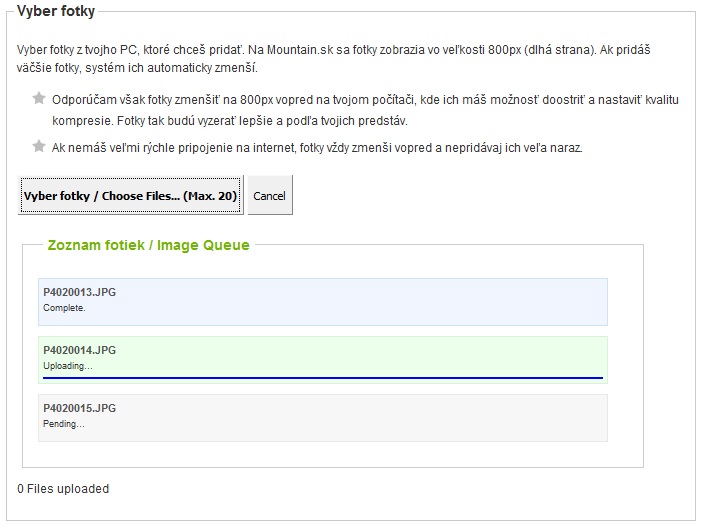Click the Uploading status text

tap(68, 366)
